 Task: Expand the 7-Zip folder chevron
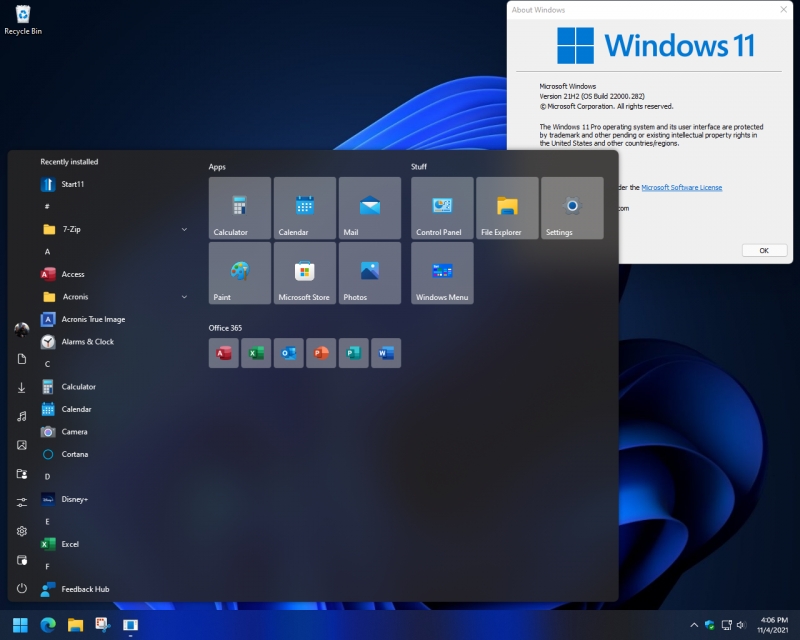pyautogui.click(x=184, y=229)
